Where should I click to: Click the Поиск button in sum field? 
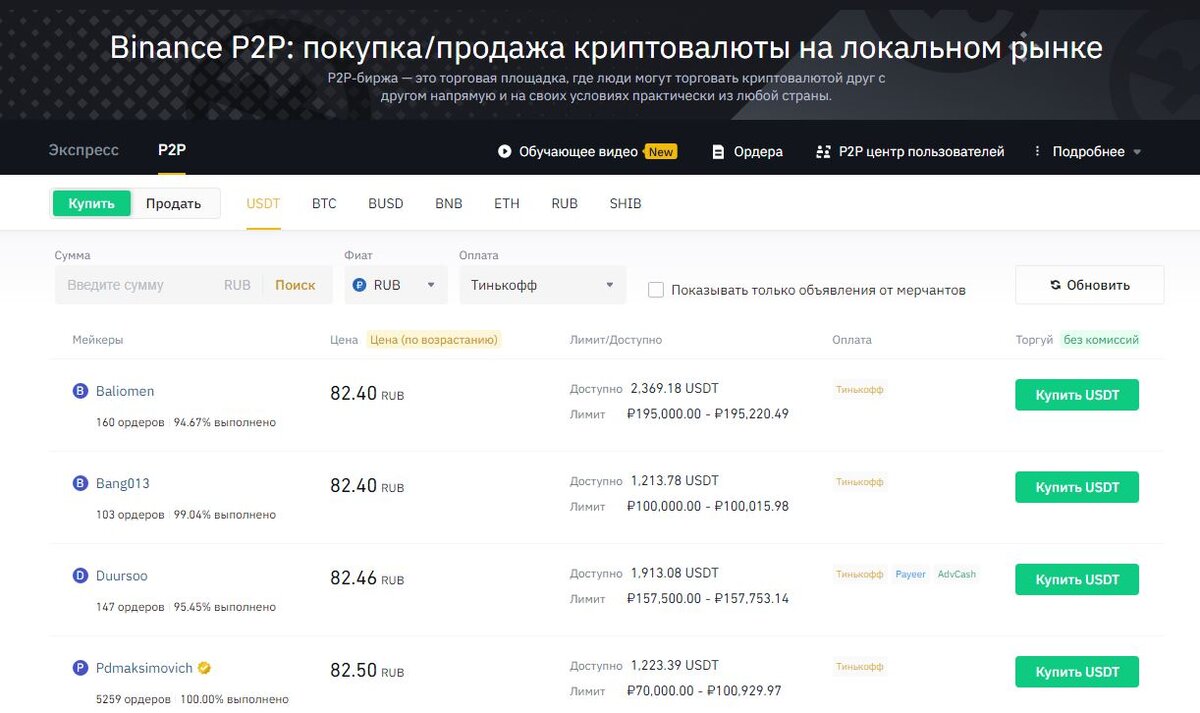point(295,285)
